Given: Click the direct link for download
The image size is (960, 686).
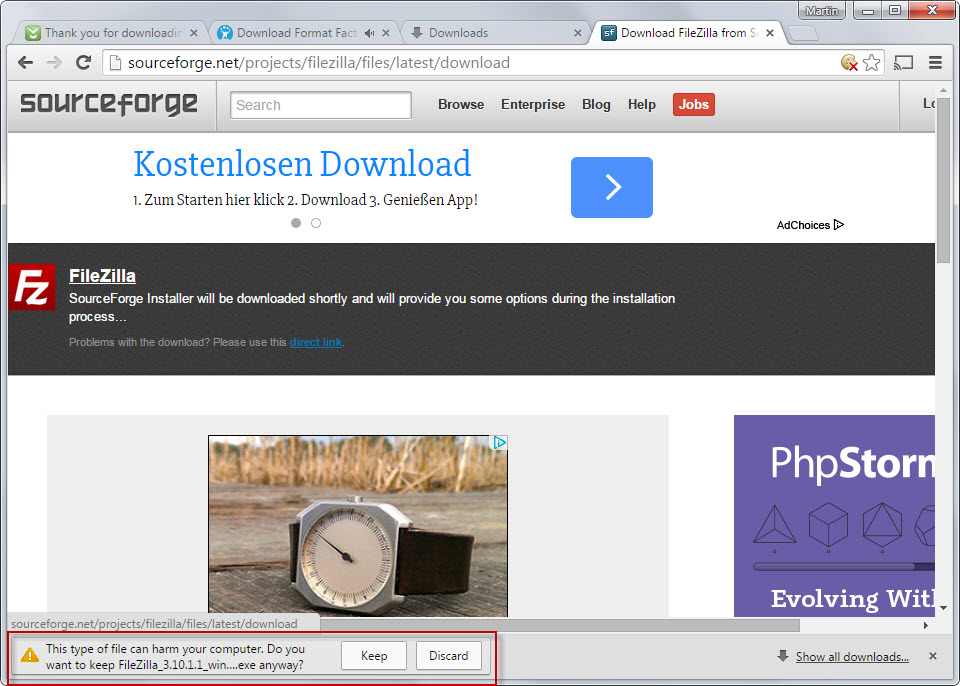Looking at the screenshot, I should point(315,342).
